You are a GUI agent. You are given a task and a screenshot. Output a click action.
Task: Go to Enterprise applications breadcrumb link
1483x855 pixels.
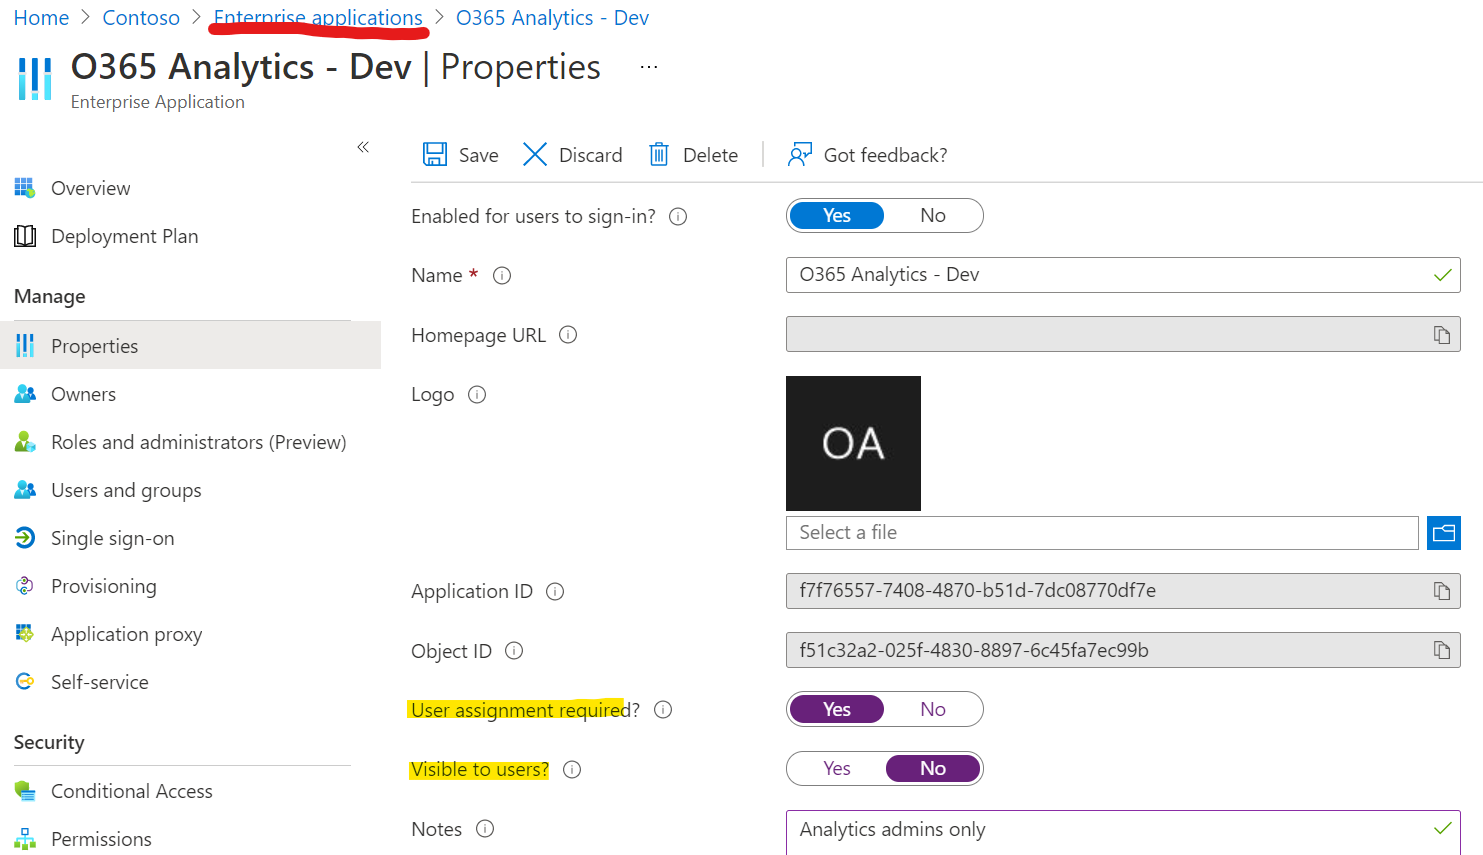click(318, 18)
